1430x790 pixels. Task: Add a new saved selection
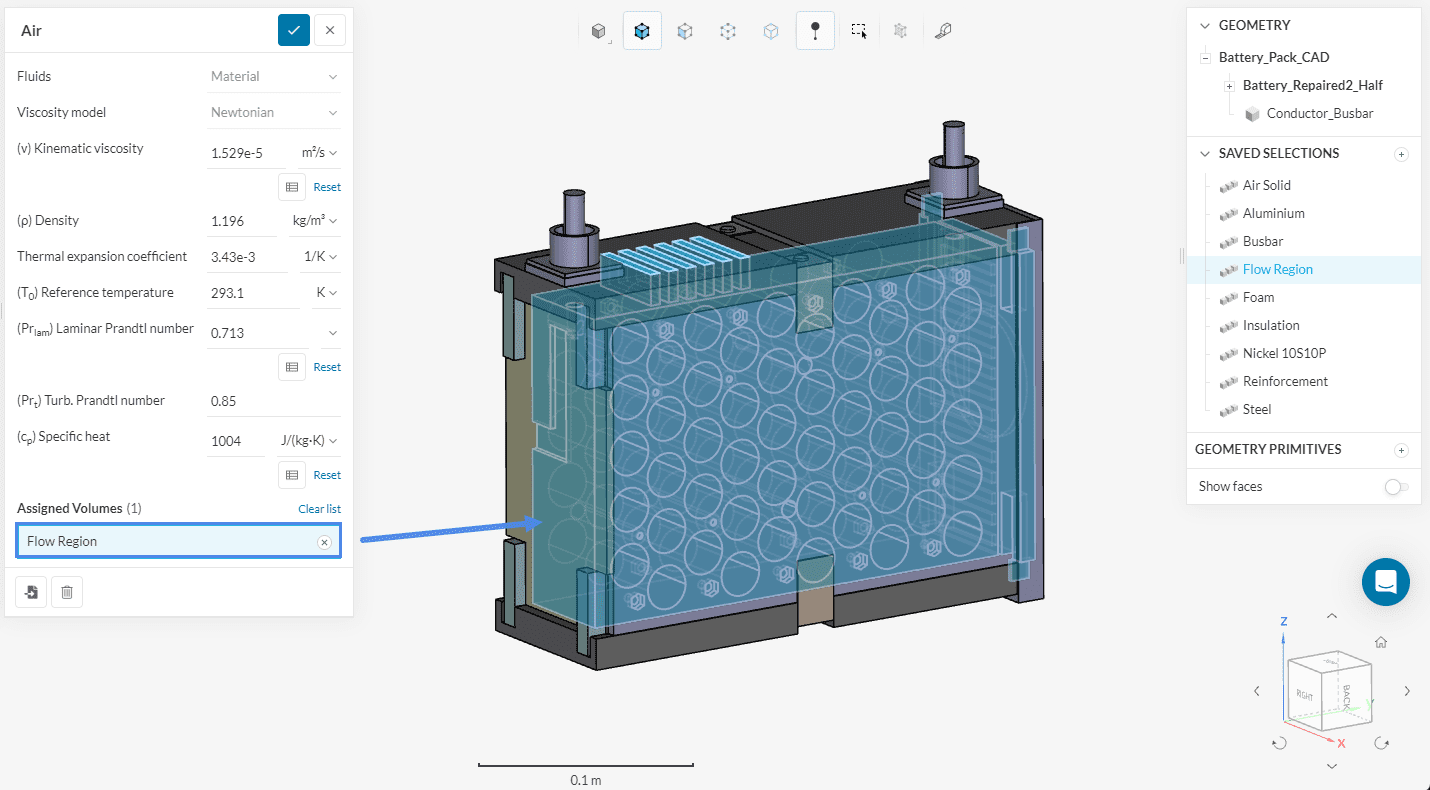1401,154
